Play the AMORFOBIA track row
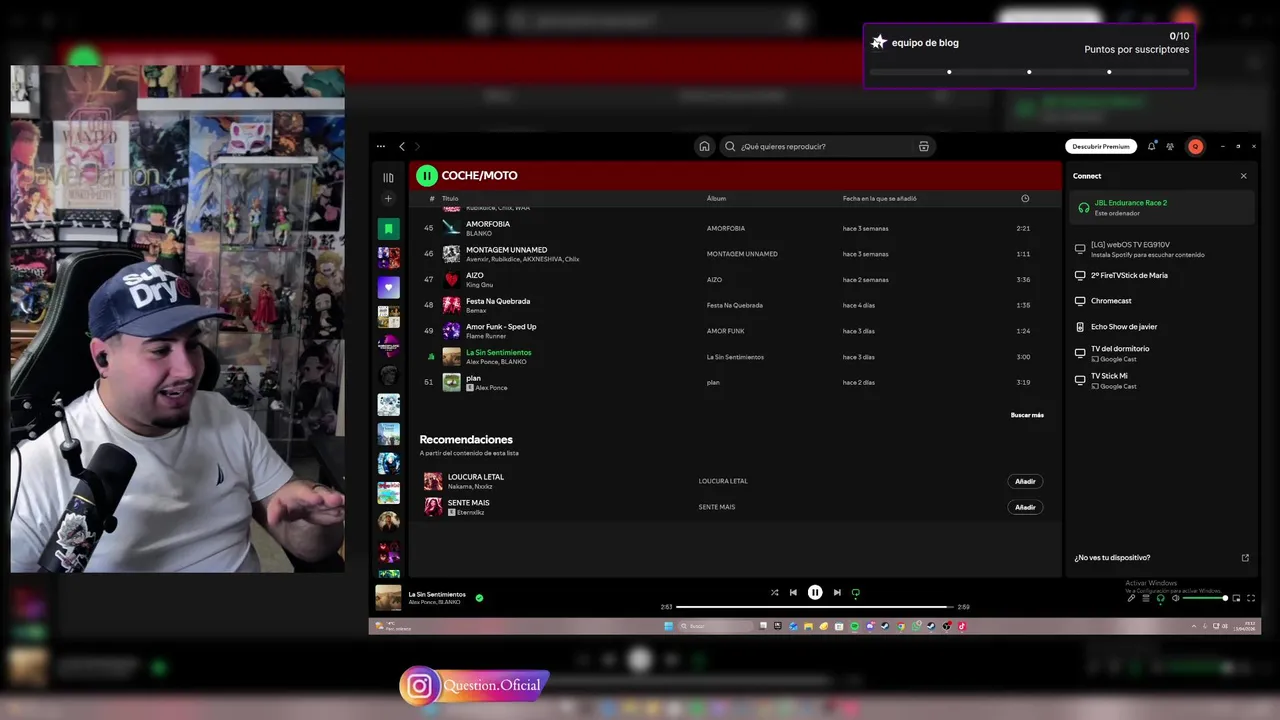This screenshot has height=720, width=1280. [735, 228]
